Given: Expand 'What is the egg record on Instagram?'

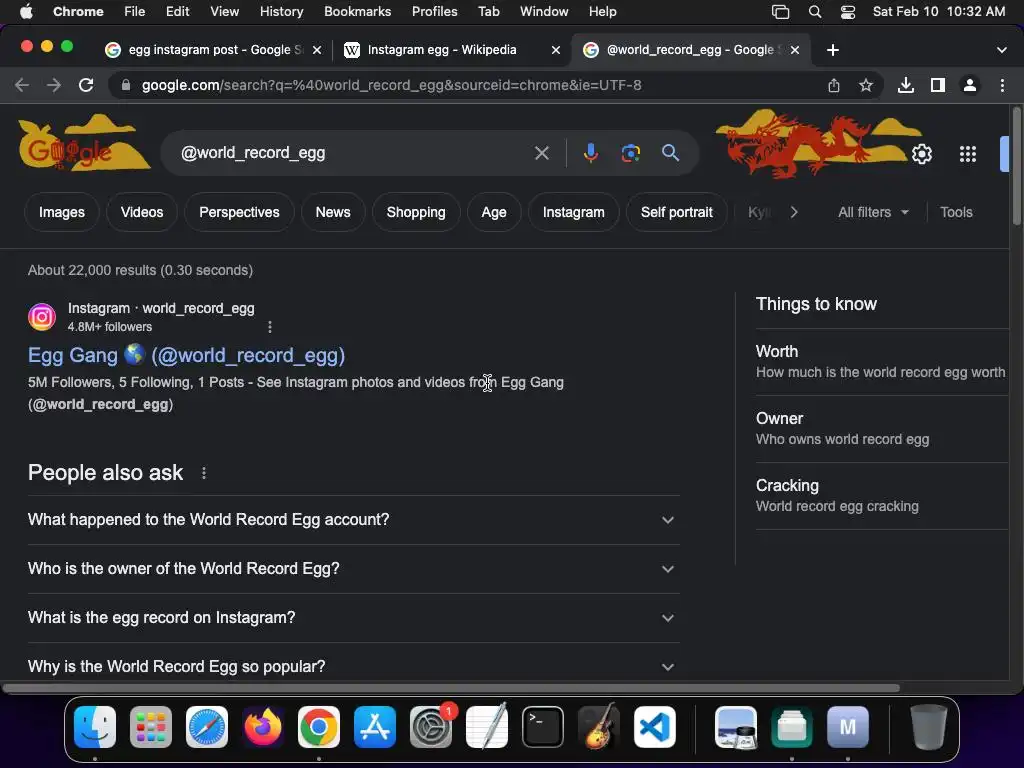Looking at the screenshot, I should (353, 618).
